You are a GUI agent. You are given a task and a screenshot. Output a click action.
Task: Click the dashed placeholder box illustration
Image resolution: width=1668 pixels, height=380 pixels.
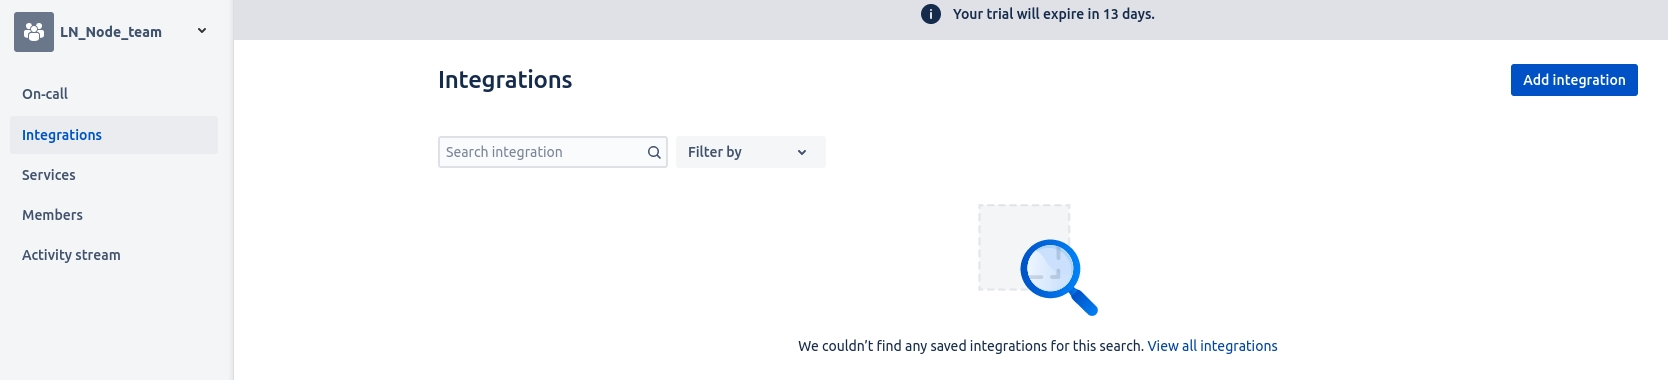tap(1024, 247)
